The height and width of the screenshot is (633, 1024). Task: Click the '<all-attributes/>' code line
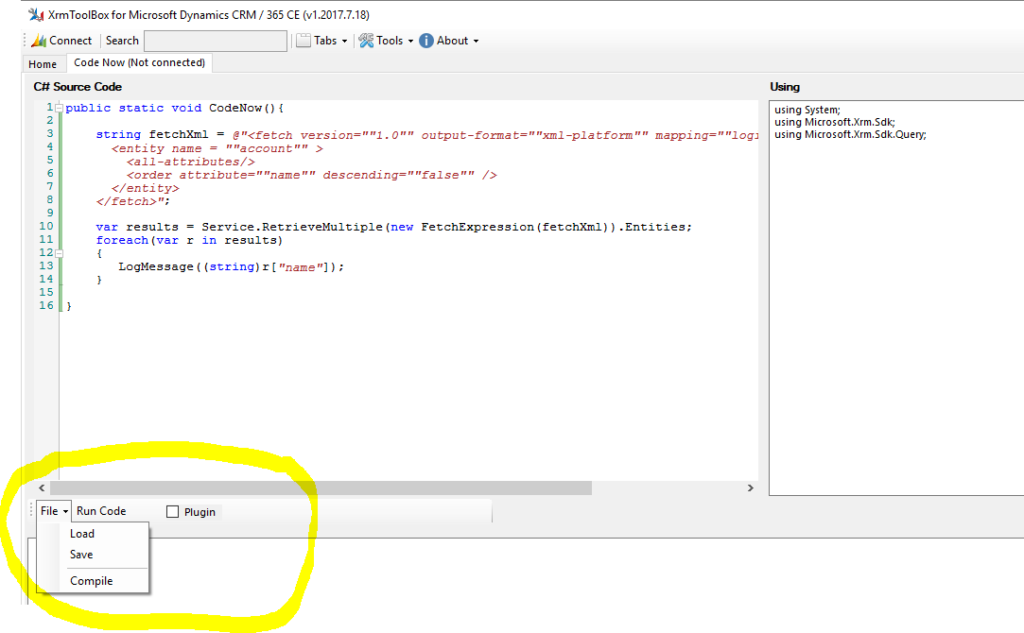pos(191,161)
